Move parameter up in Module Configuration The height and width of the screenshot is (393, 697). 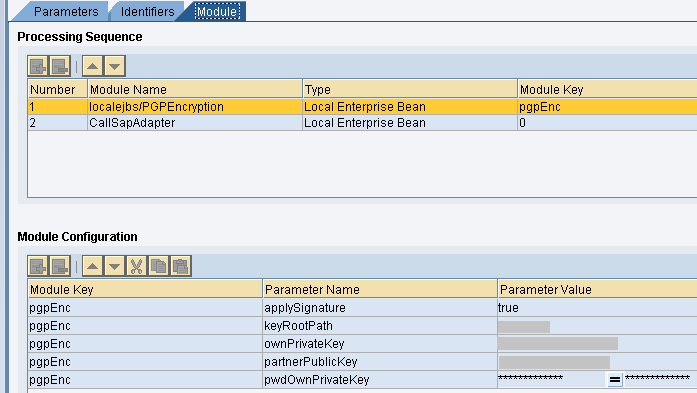pyautogui.click(x=92, y=266)
